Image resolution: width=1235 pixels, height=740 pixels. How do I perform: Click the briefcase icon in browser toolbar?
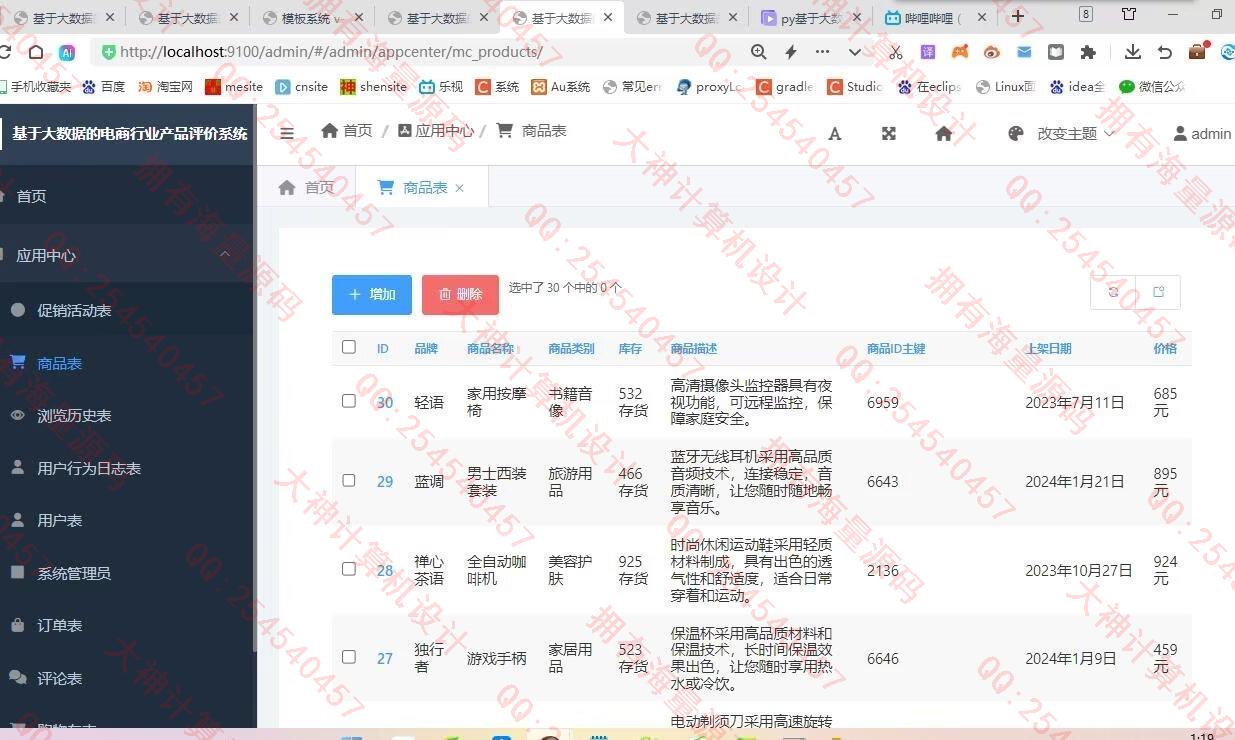(x=1198, y=51)
